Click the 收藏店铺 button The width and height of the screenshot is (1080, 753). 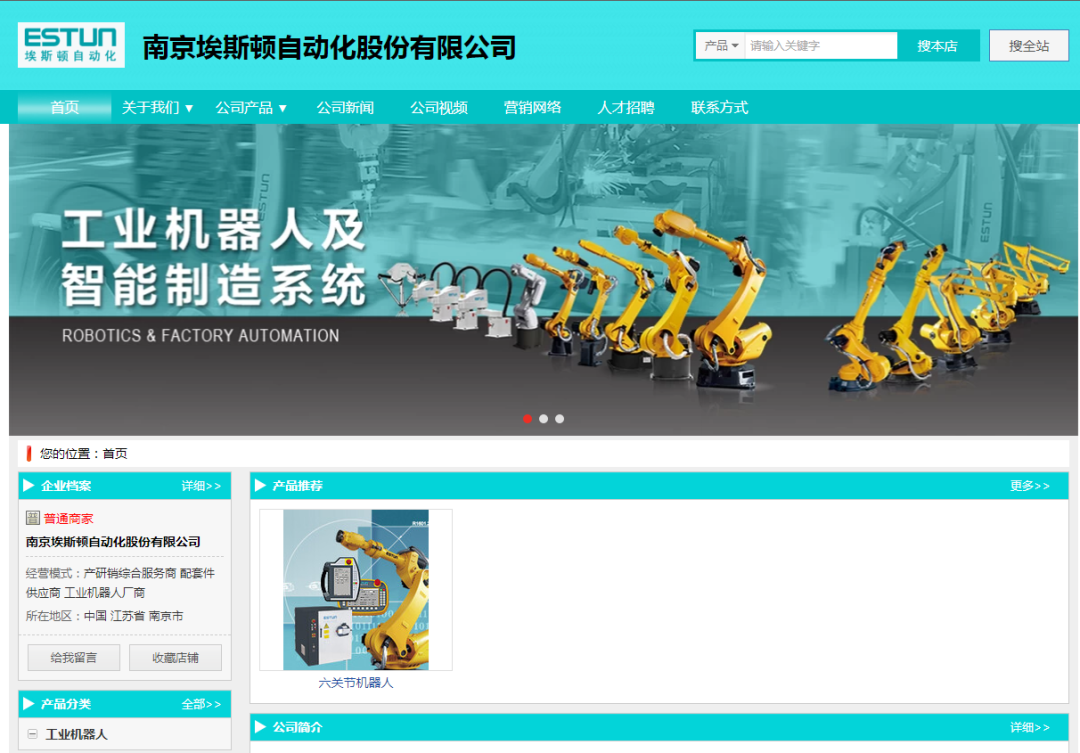tap(176, 658)
